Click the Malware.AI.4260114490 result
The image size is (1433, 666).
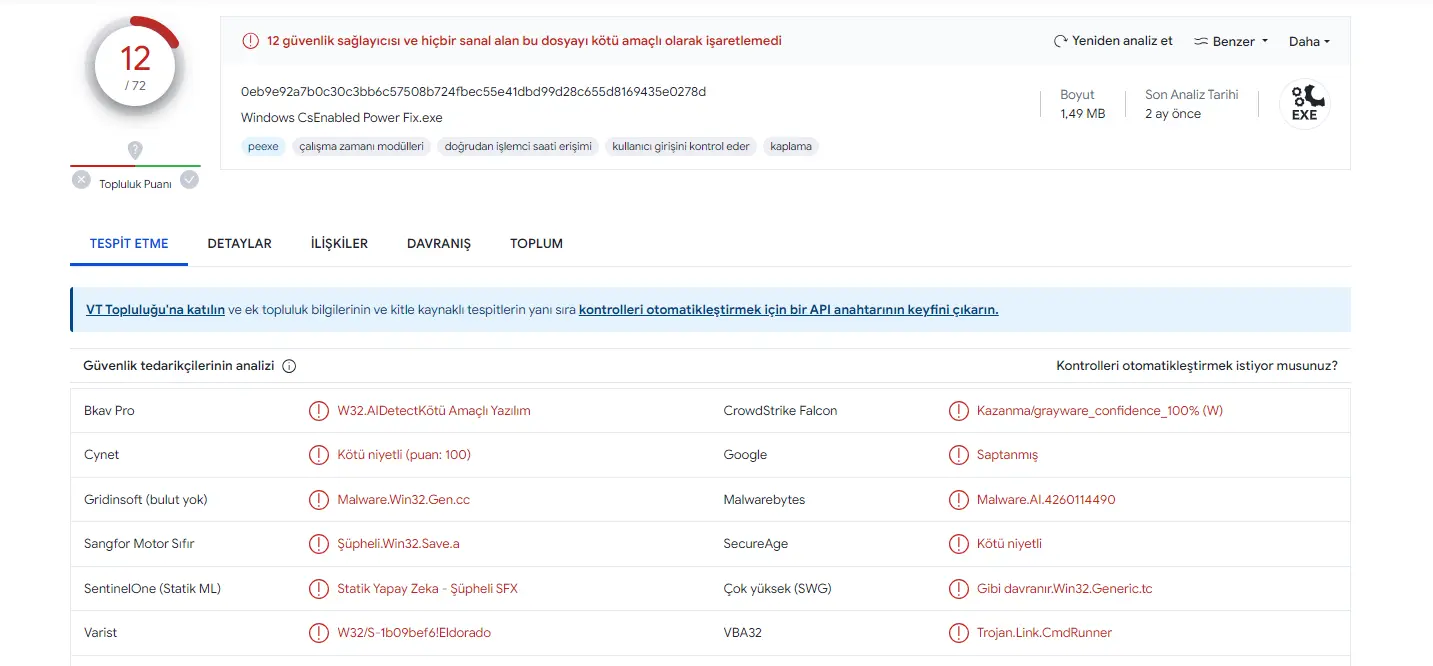click(x=1046, y=500)
